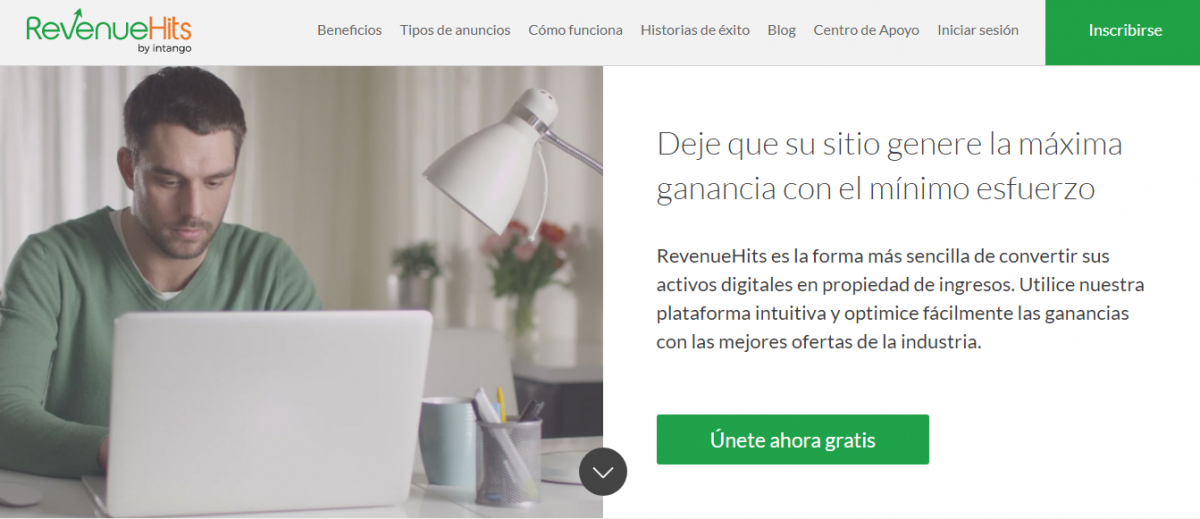
Task: Open the Blog link
Action: click(x=782, y=30)
